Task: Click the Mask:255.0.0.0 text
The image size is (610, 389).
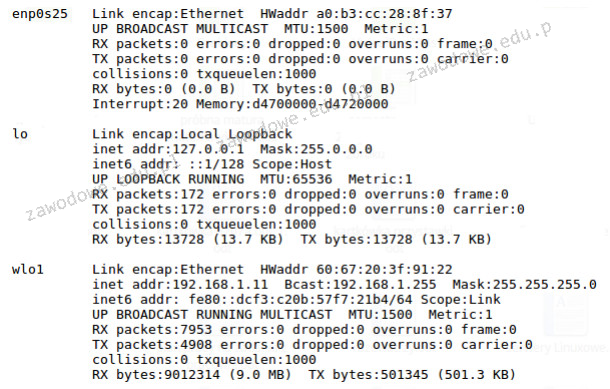Action: [316, 149]
